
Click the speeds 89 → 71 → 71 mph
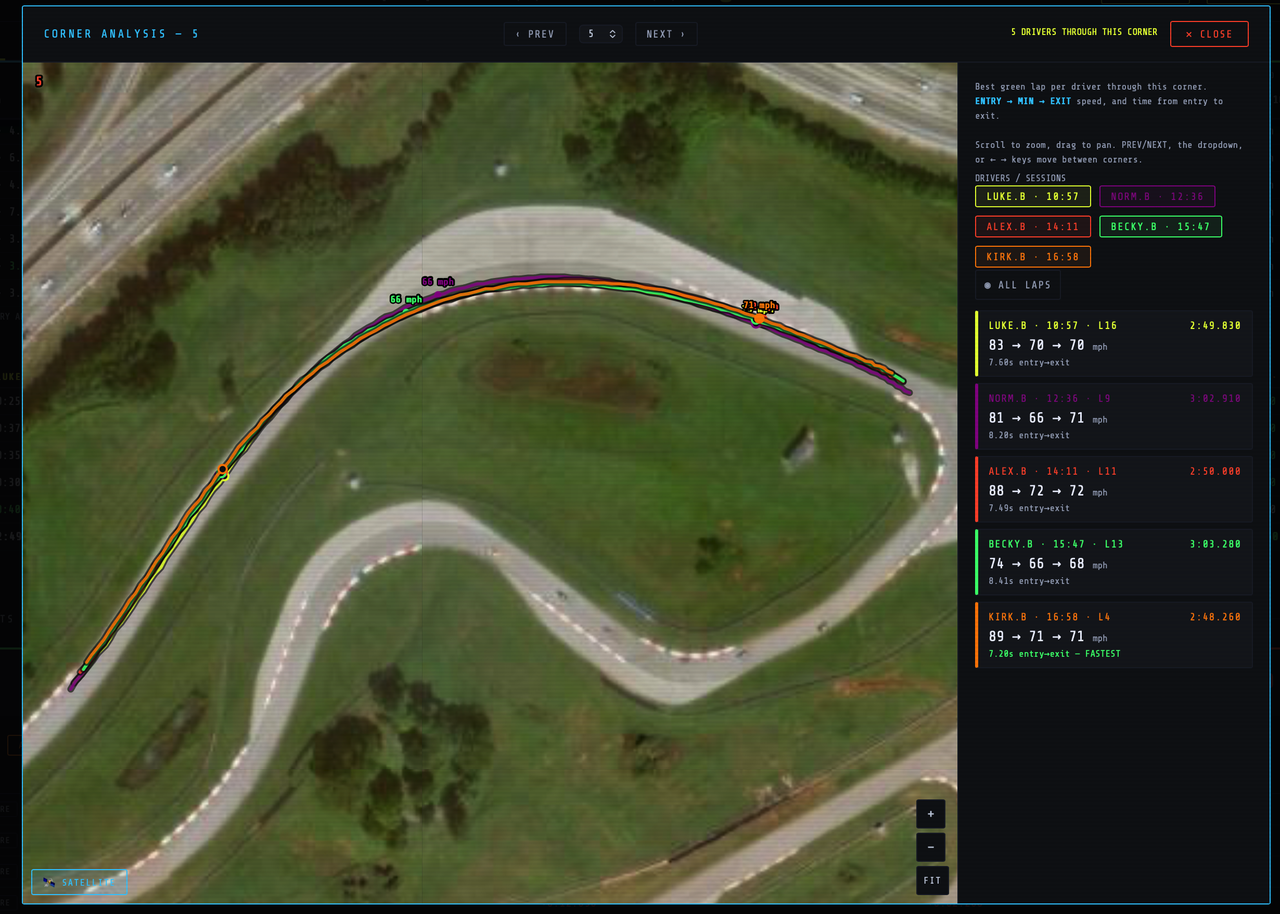point(1048,637)
